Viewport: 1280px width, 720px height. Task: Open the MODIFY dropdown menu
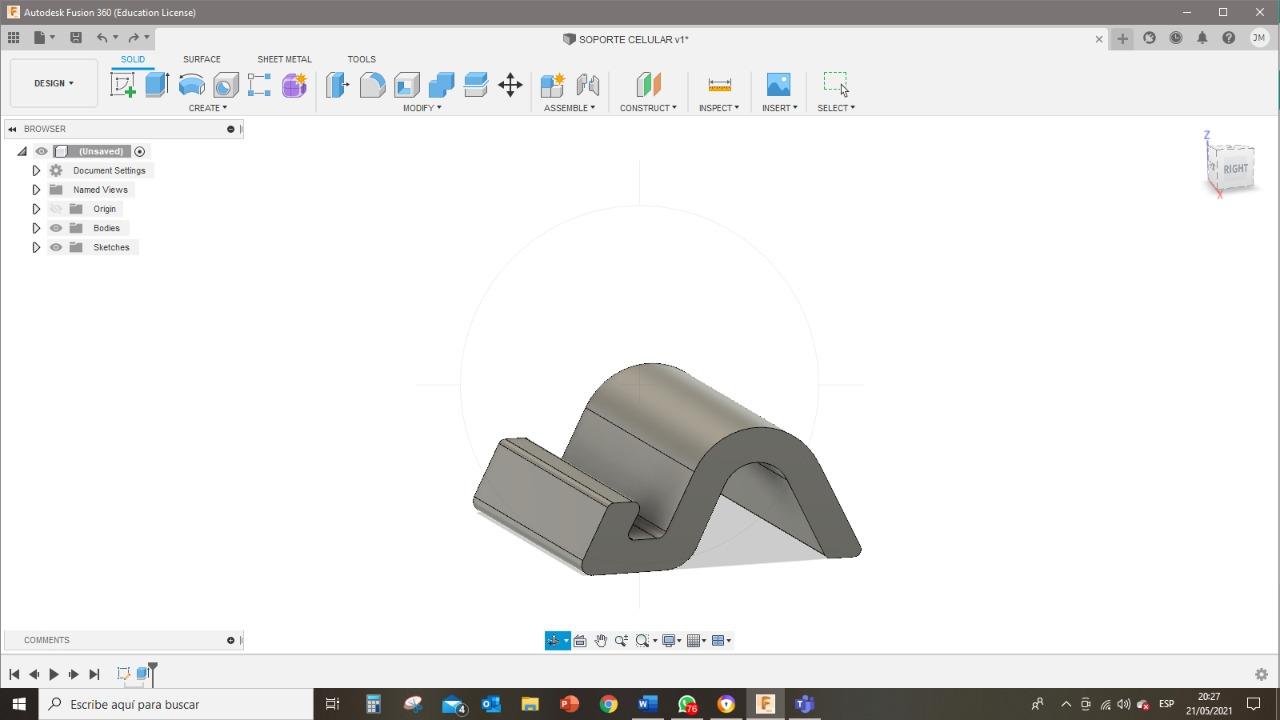422,108
